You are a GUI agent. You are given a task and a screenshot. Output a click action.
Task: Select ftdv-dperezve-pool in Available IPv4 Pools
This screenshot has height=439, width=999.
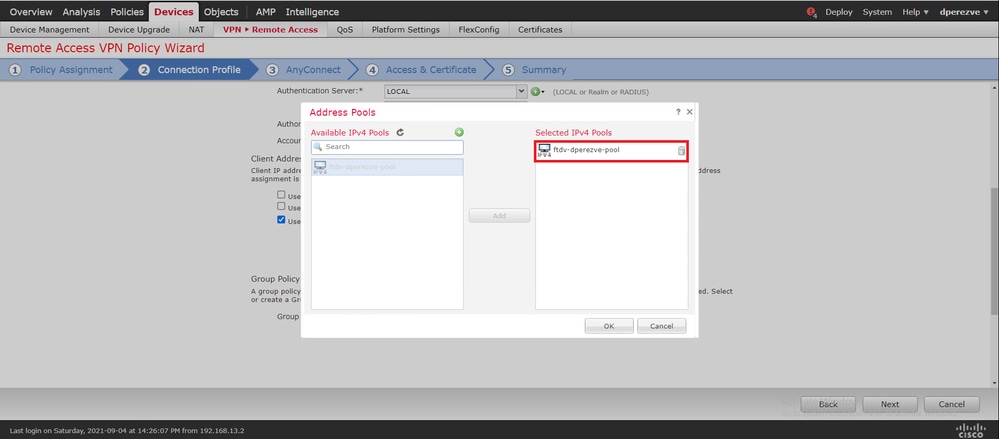(x=387, y=167)
